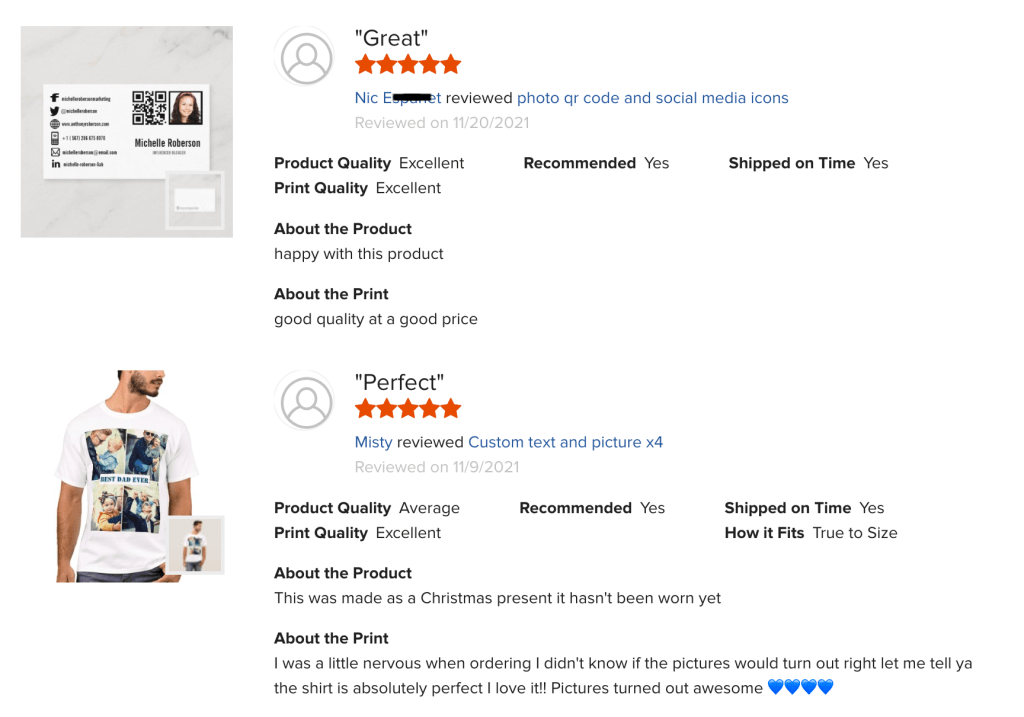Click the blue hearts emoji in Misty's review
1024x717 pixels.
[800, 688]
